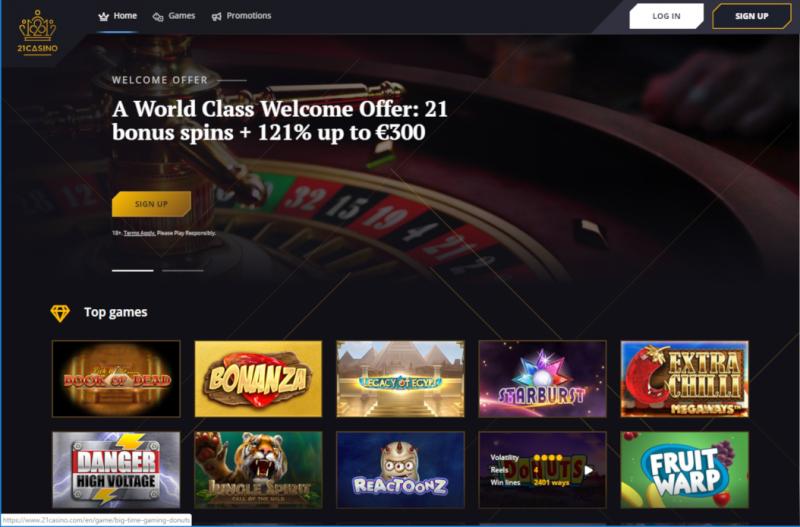Open the Promotions menu item

(x=248, y=16)
